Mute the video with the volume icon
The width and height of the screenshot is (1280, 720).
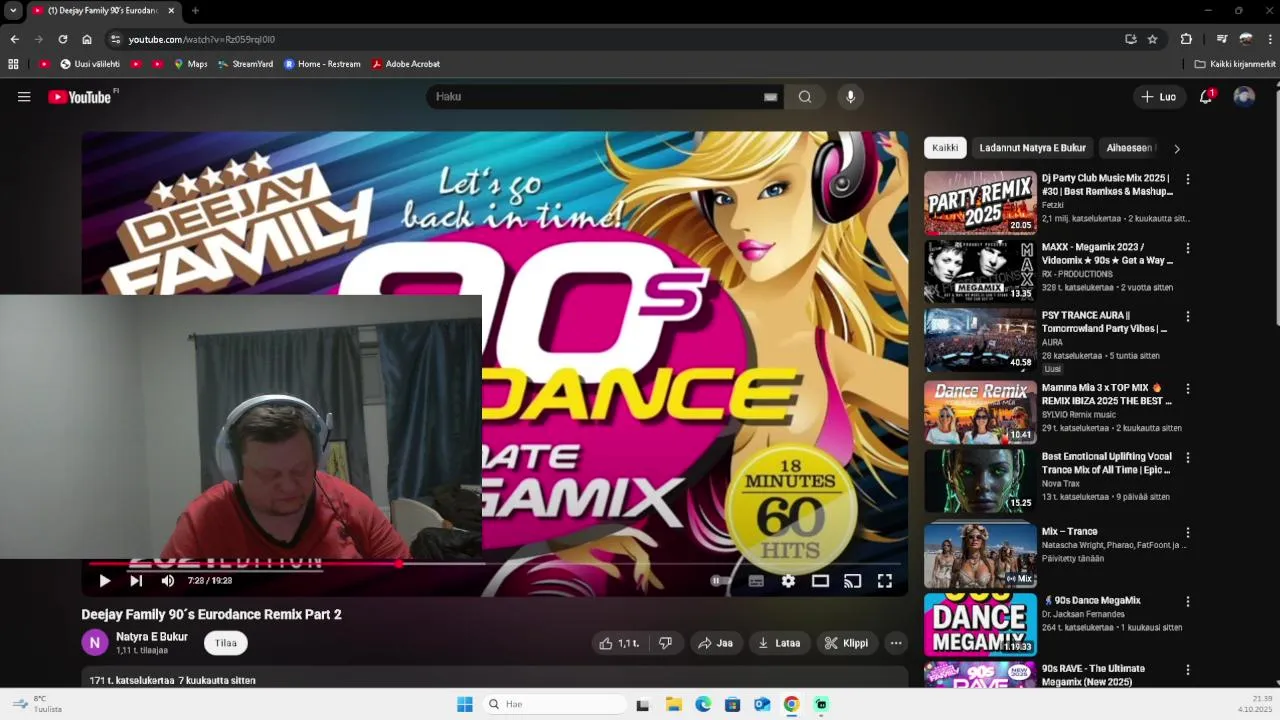pyautogui.click(x=168, y=581)
